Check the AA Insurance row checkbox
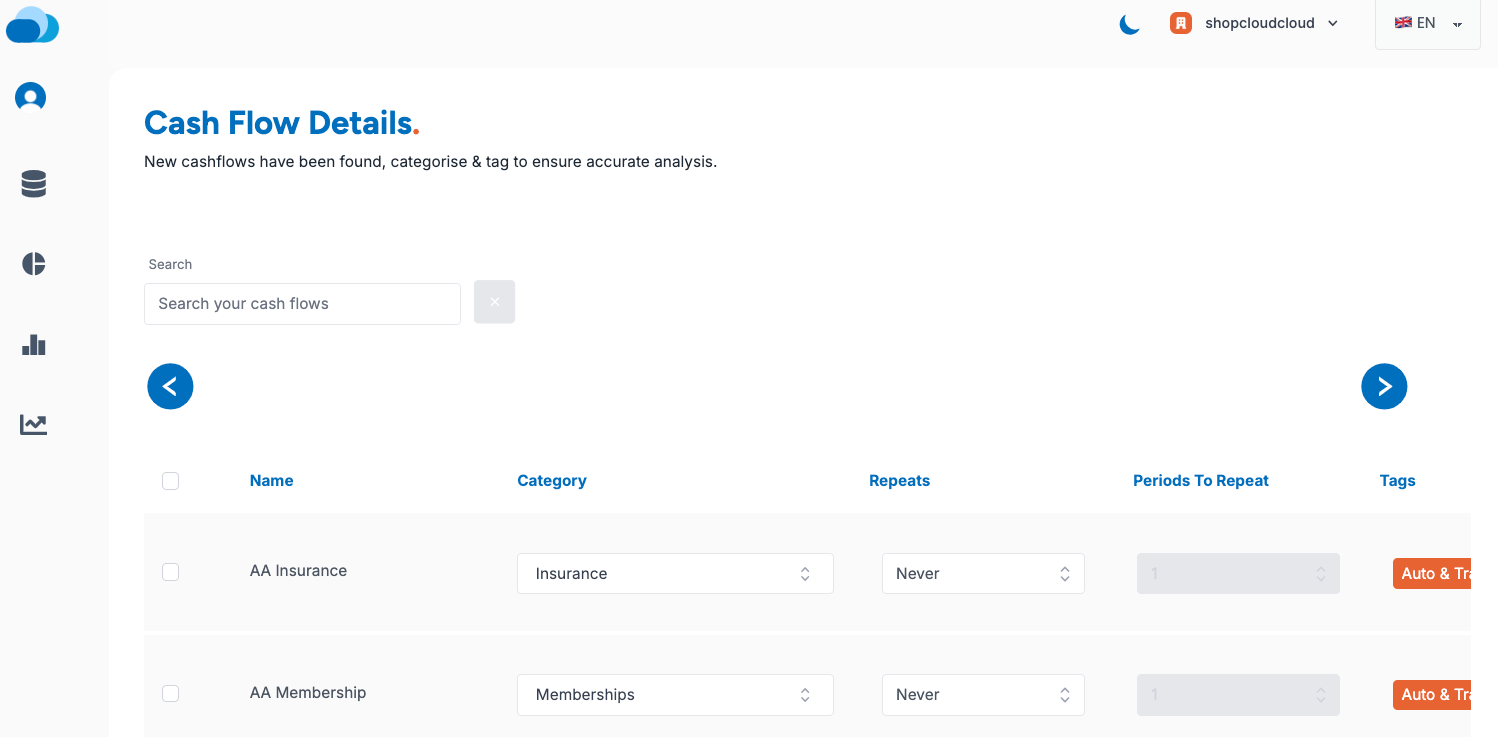The image size is (1498, 737). tap(170, 572)
